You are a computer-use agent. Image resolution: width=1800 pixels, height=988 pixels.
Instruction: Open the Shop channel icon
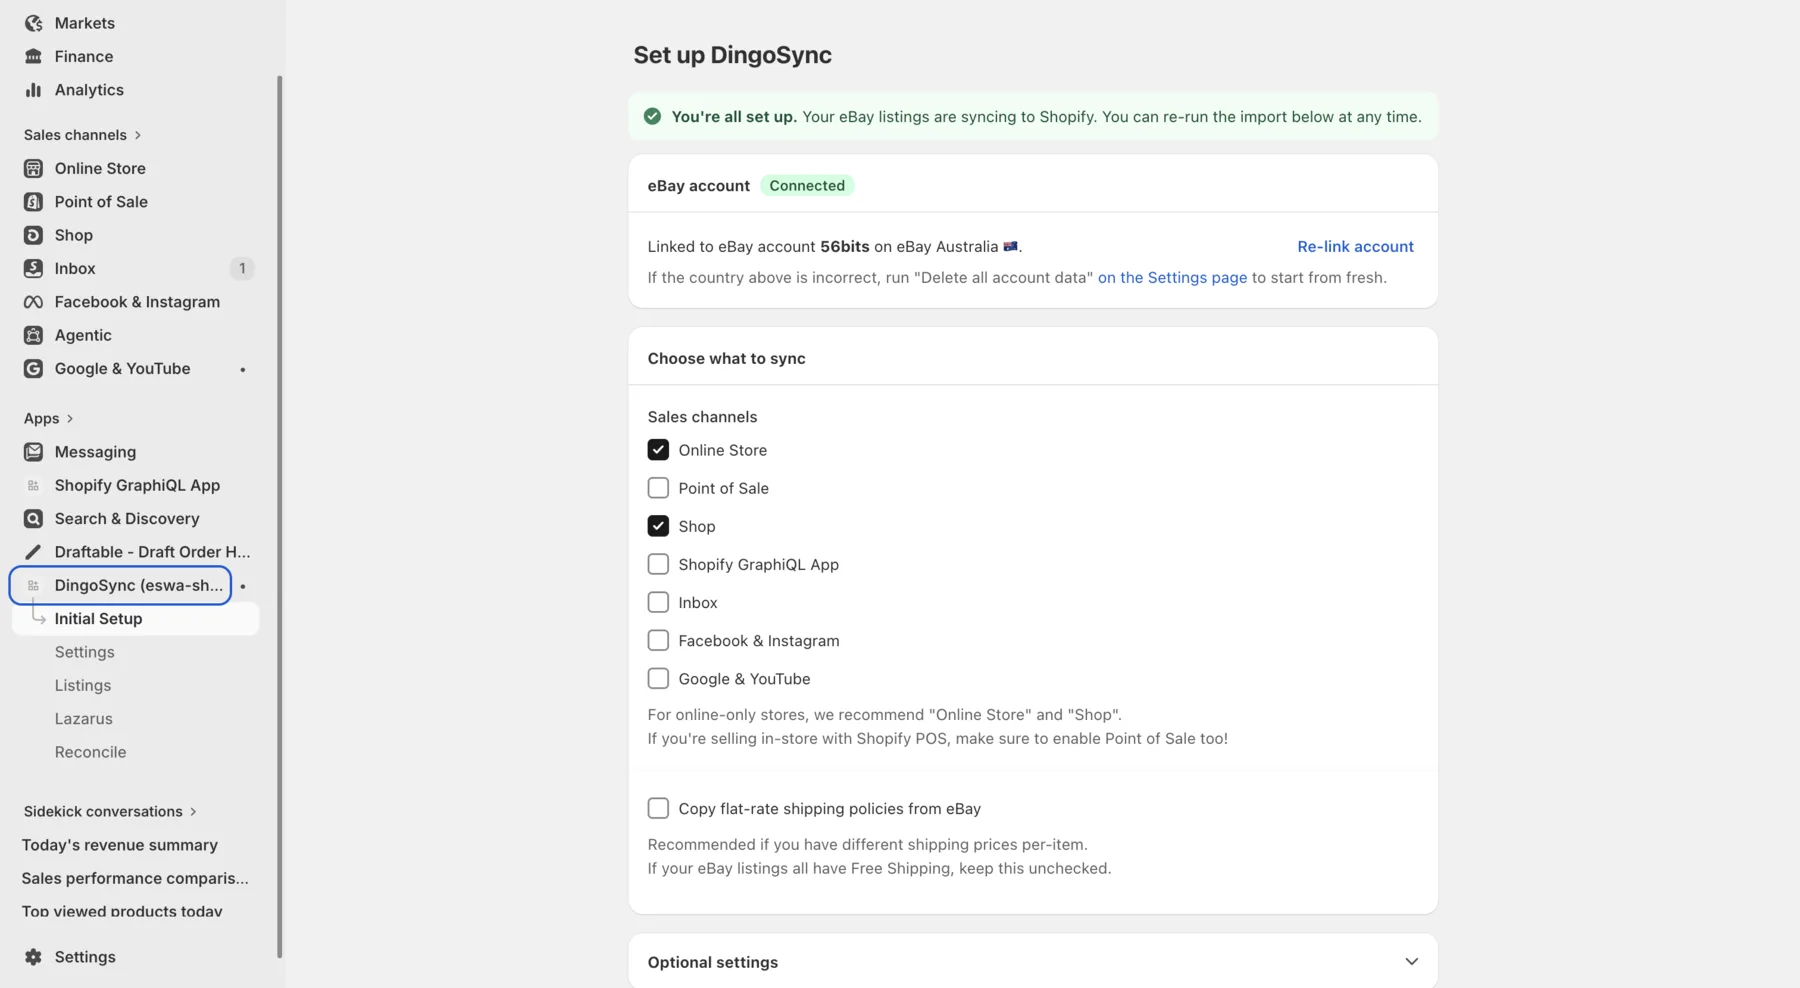tap(33, 235)
